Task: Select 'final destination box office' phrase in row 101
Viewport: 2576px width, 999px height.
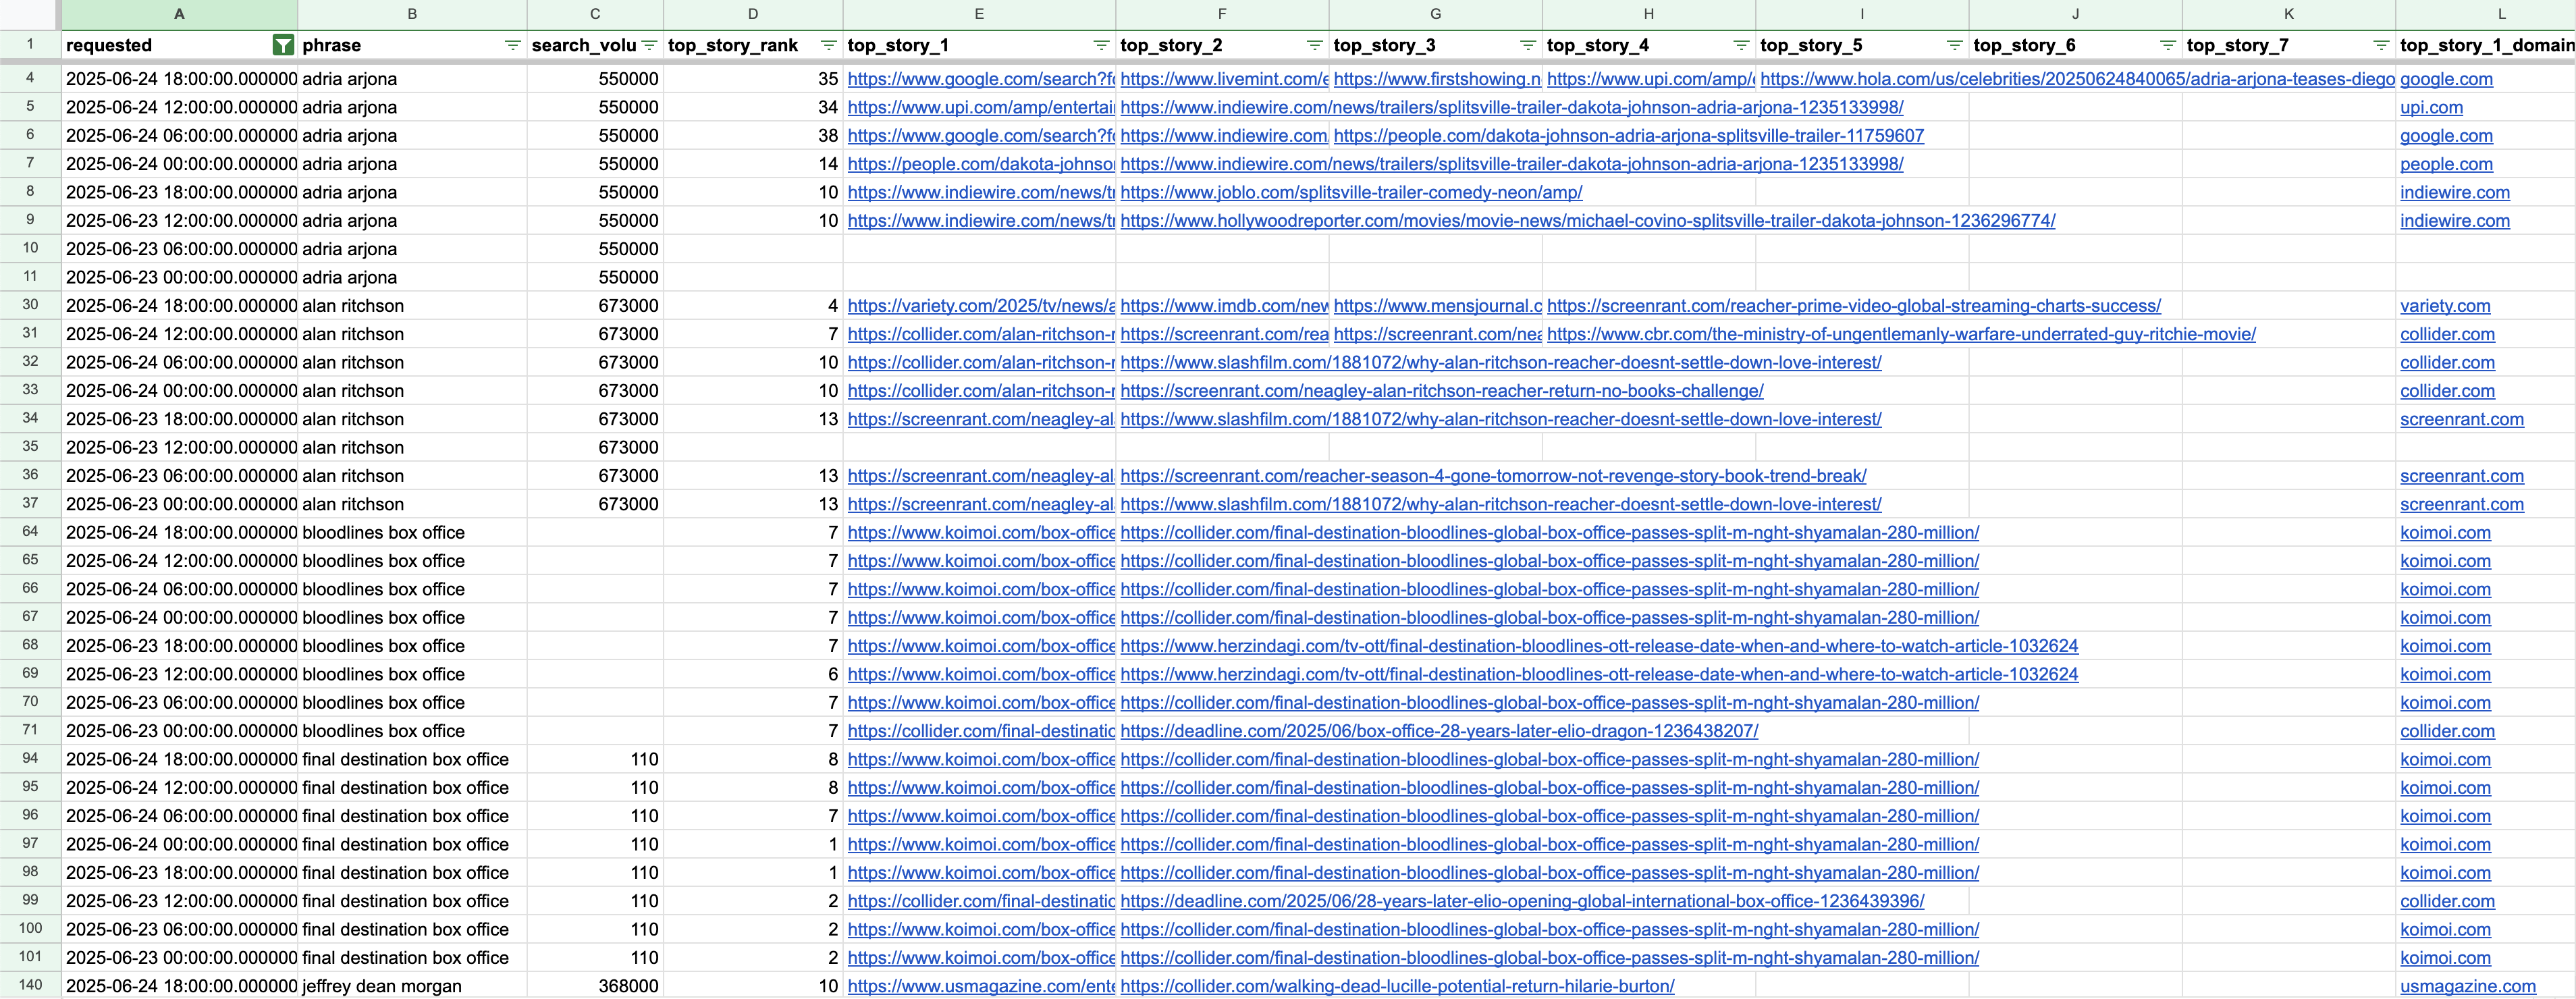Action: tap(412, 958)
